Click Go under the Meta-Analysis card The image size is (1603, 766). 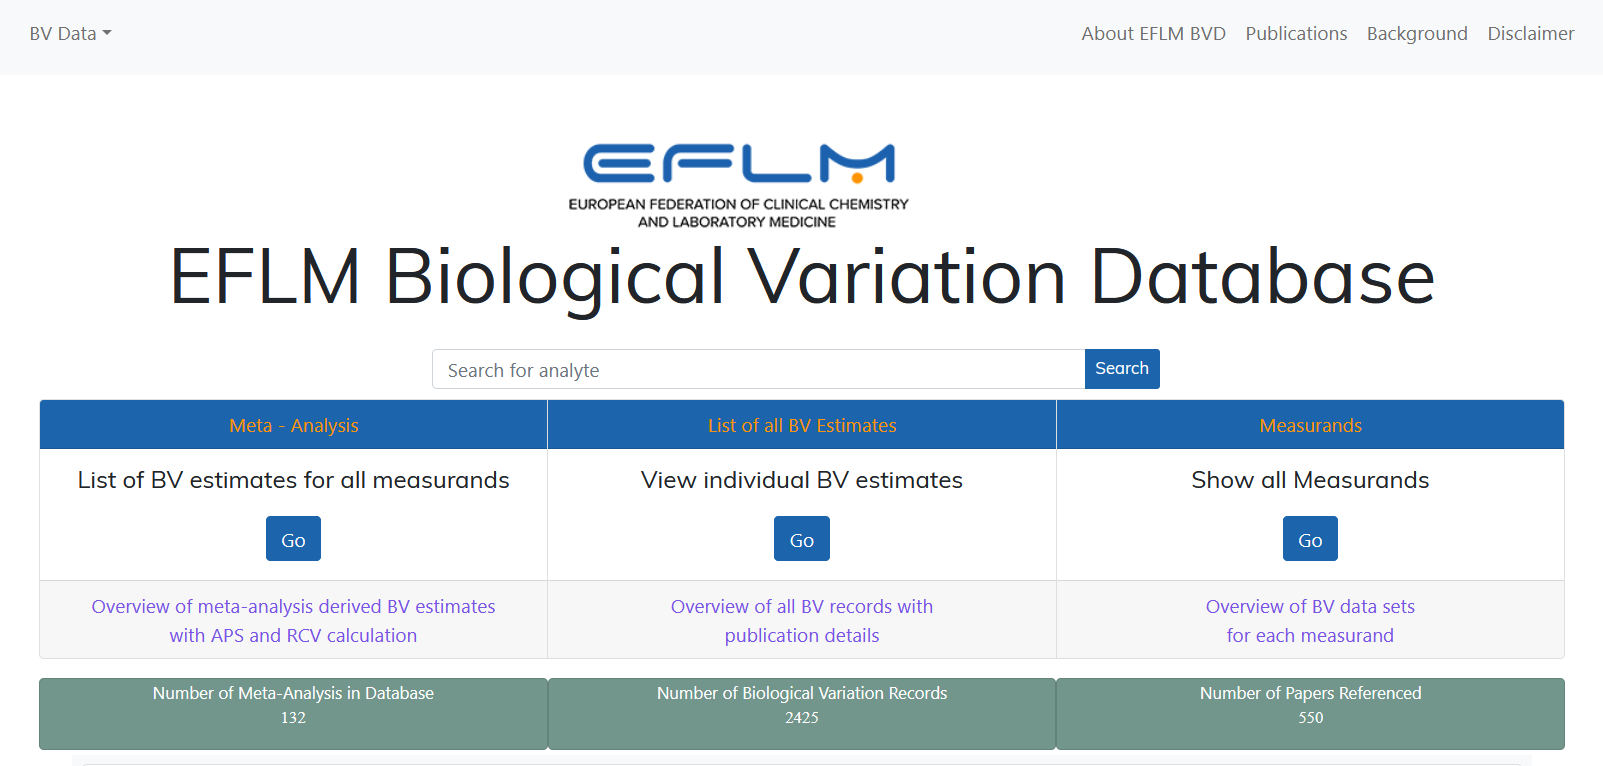click(293, 539)
